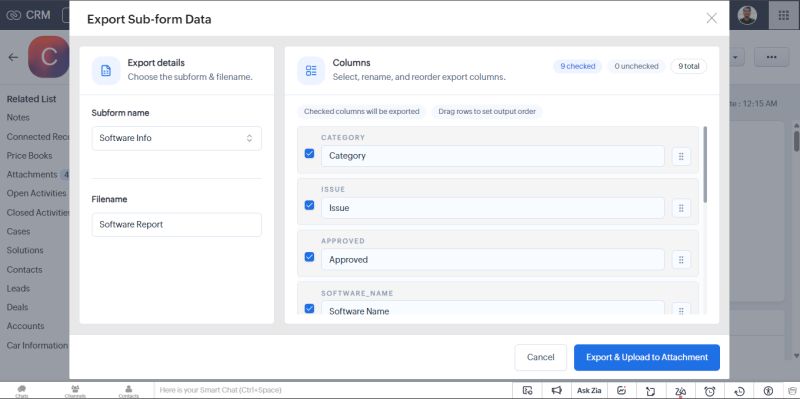Click the Zia notifications icon beside Ask Zia
Image resolution: width=800 pixels, height=399 pixels.
(x=621, y=390)
